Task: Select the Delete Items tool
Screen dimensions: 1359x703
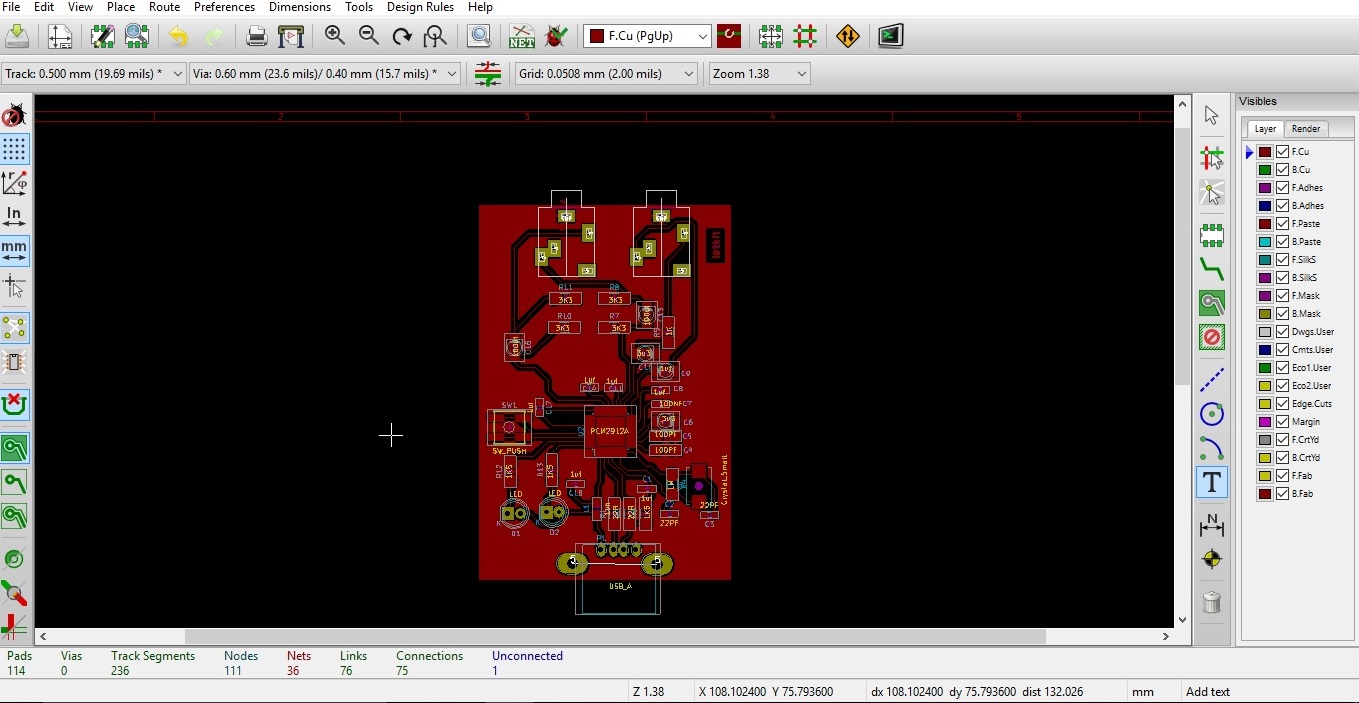Action: 1211,603
